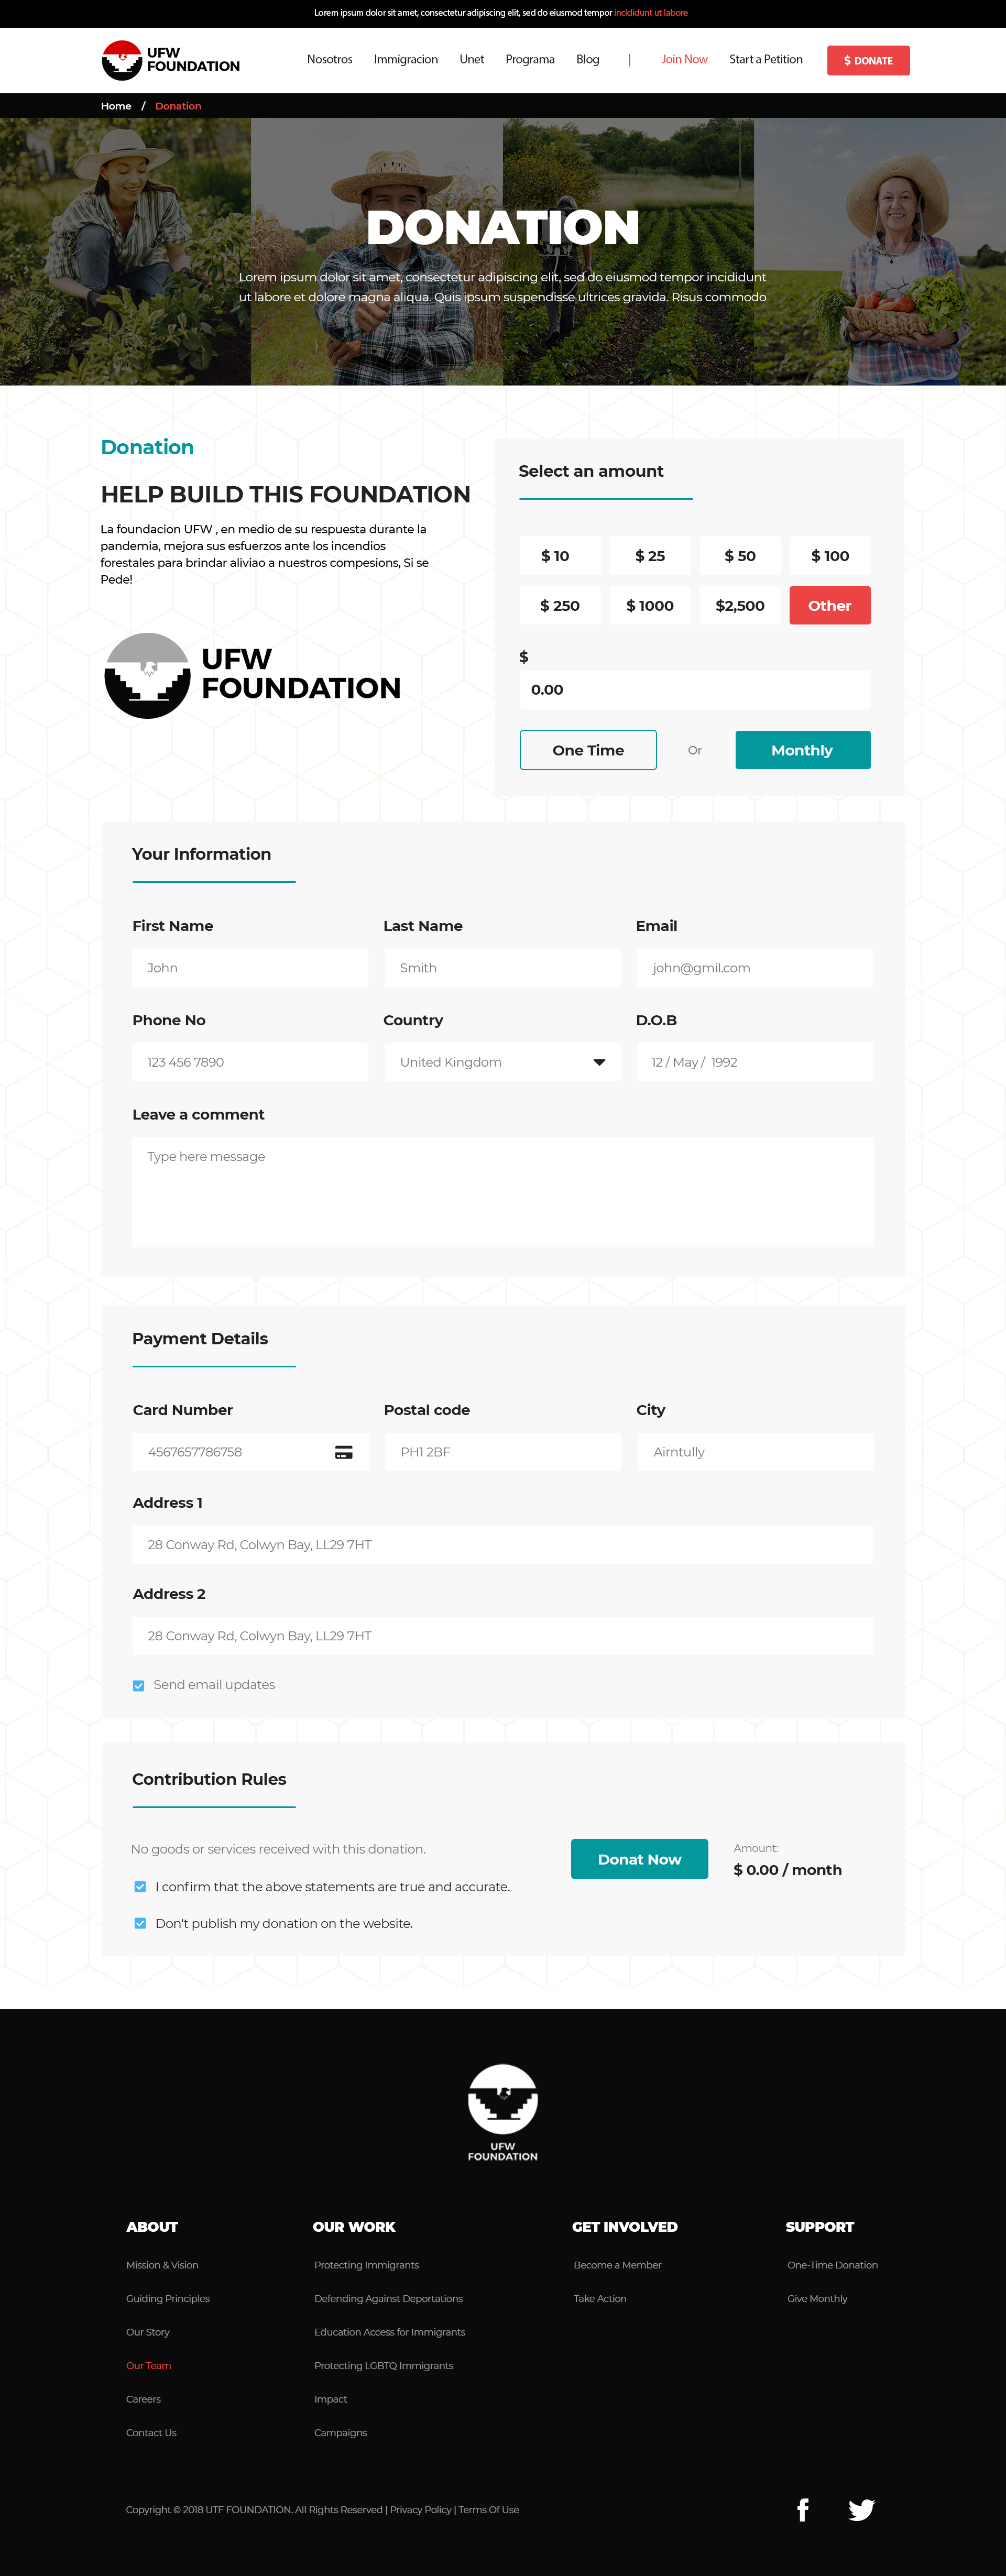Click the Join Now link
The width and height of the screenshot is (1006, 2576).
point(684,60)
